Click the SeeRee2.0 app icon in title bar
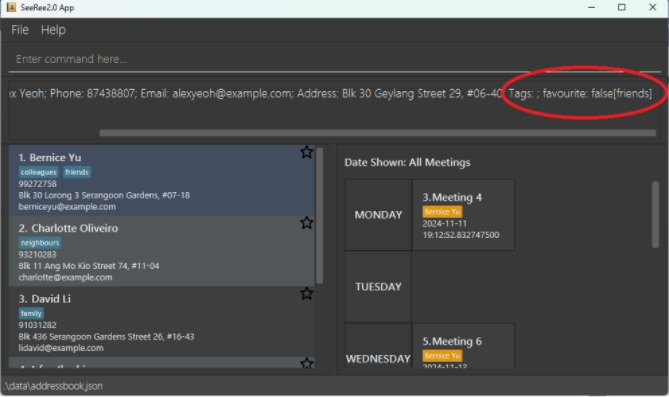This screenshot has width=669, height=397. pos(11,7)
